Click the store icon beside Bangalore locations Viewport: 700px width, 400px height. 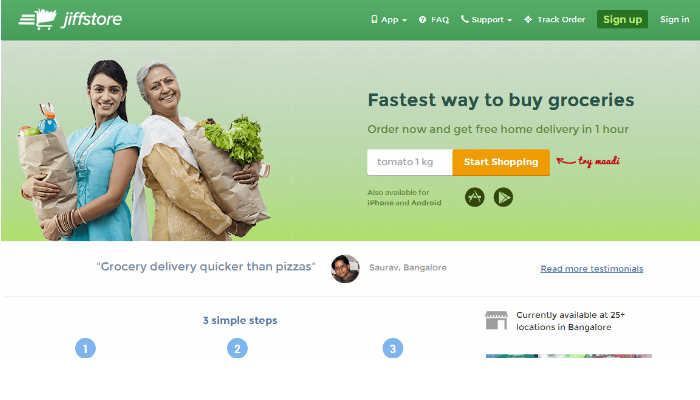pos(496,321)
